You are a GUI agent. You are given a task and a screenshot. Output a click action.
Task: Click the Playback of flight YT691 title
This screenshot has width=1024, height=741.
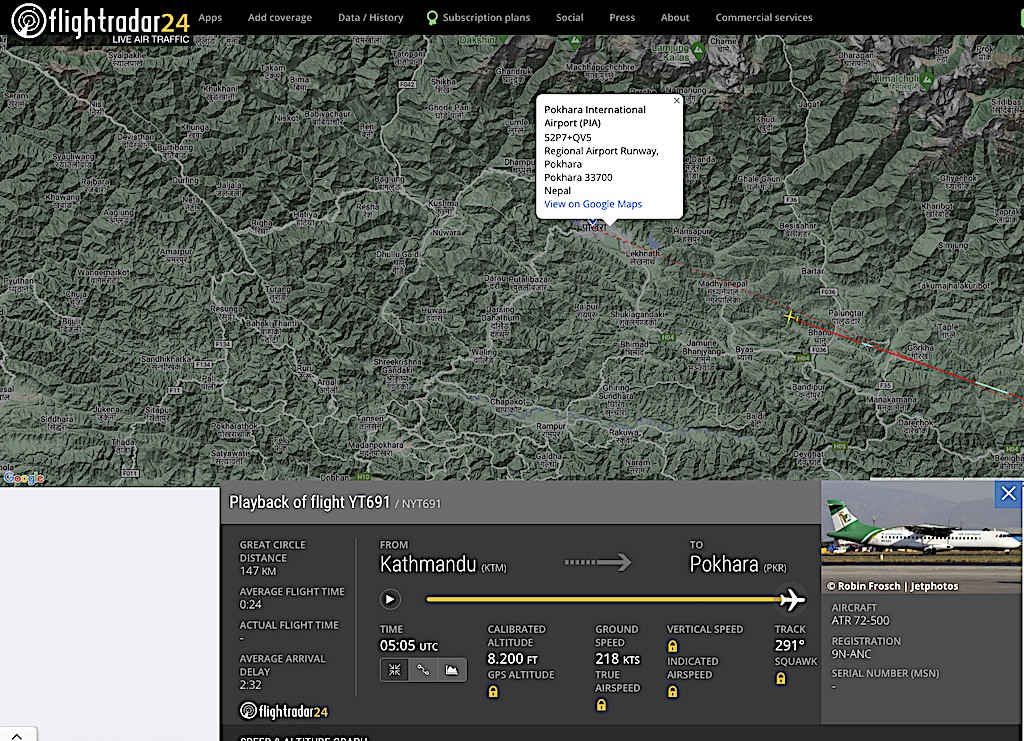[309, 502]
